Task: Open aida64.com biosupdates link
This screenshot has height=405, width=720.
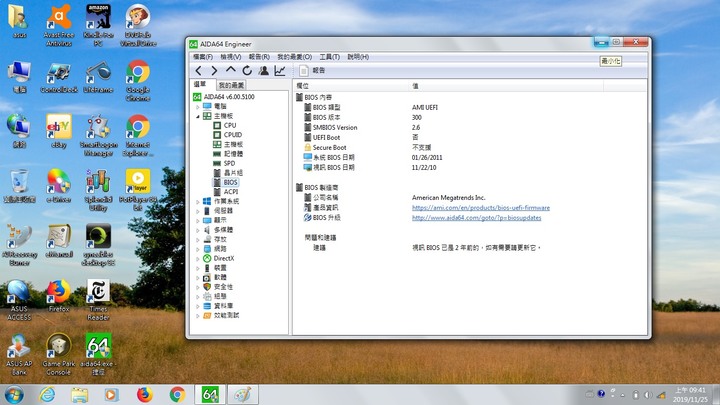Action: pos(477,218)
